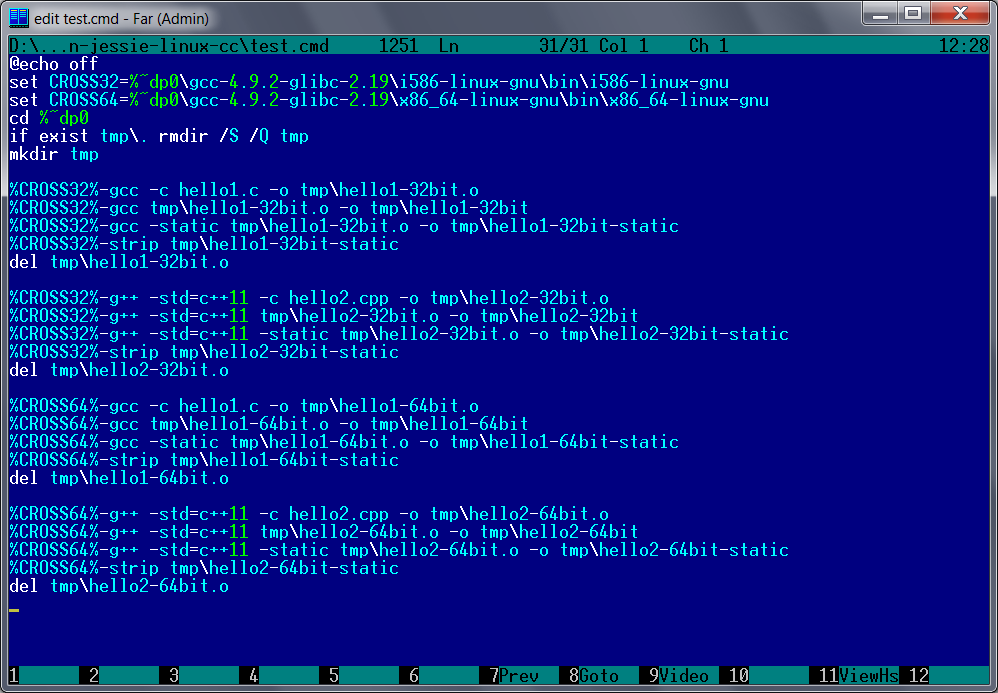Click function key 7 Prev
This screenshot has height=693, width=998.
click(513, 675)
